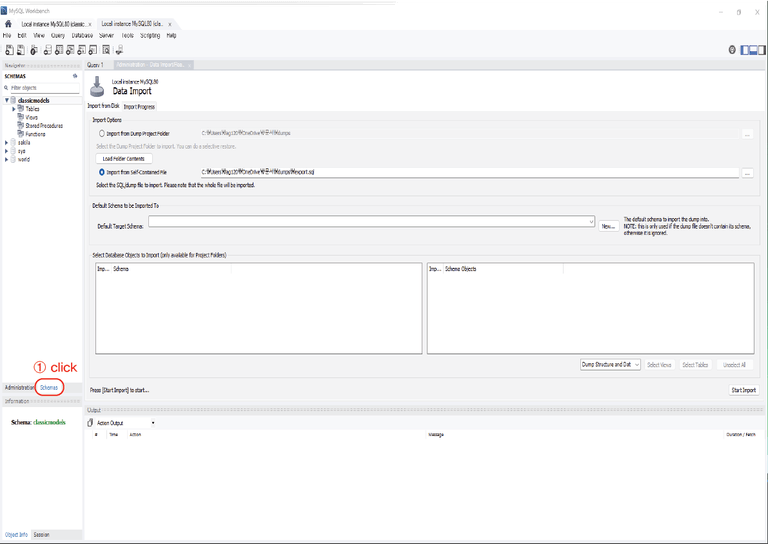The height and width of the screenshot is (544, 768).
Task: Click the Action Output clipboard icon
Action: [90, 423]
